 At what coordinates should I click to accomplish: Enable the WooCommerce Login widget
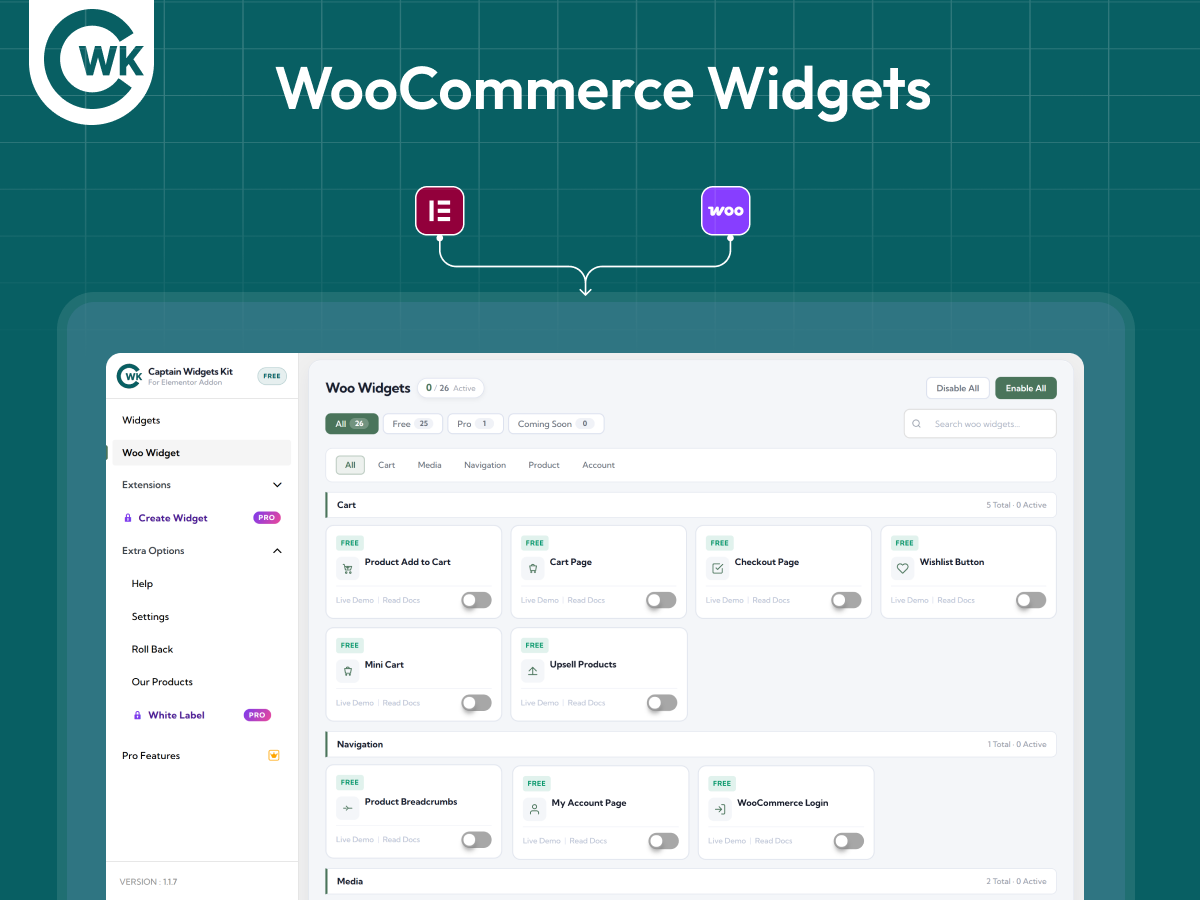click(x=848, y=841)
